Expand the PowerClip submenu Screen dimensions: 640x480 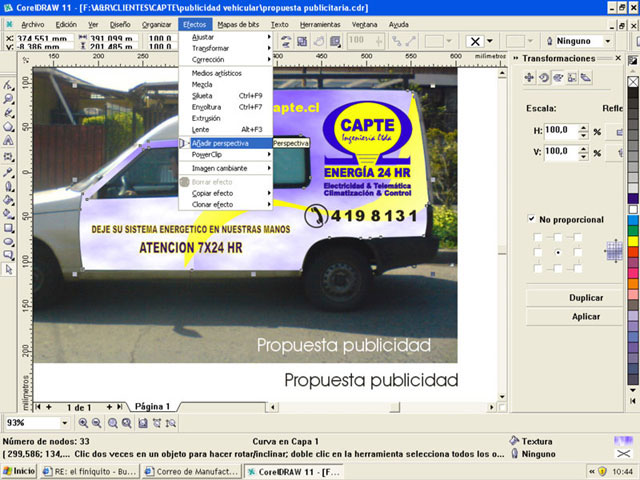coord(226,155)
